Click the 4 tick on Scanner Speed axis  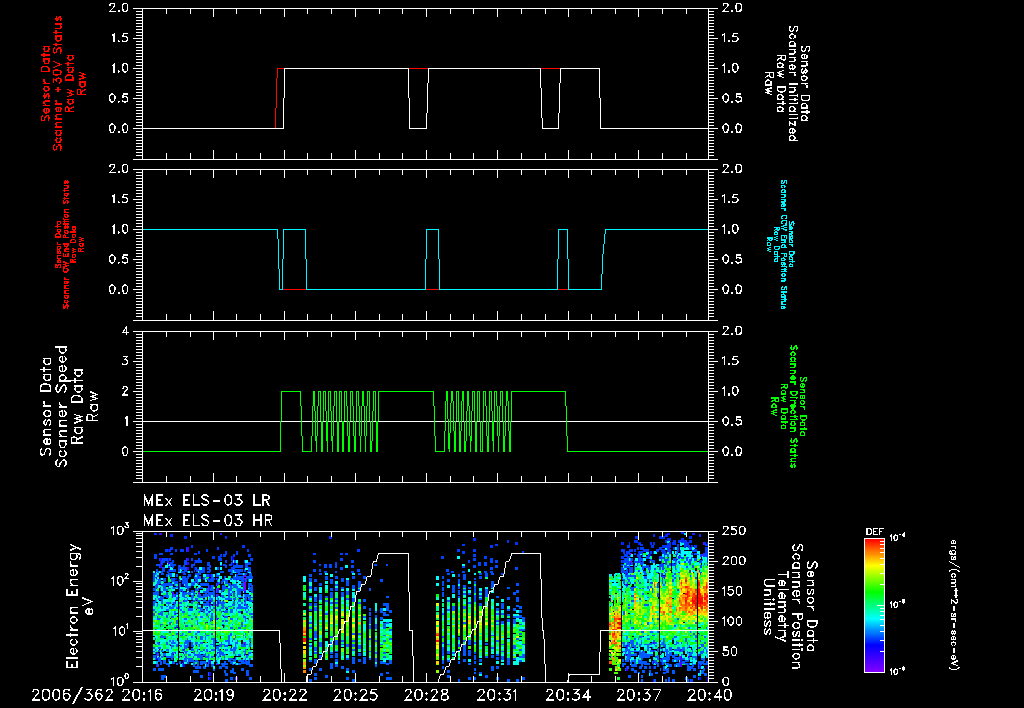click(125, 331)
